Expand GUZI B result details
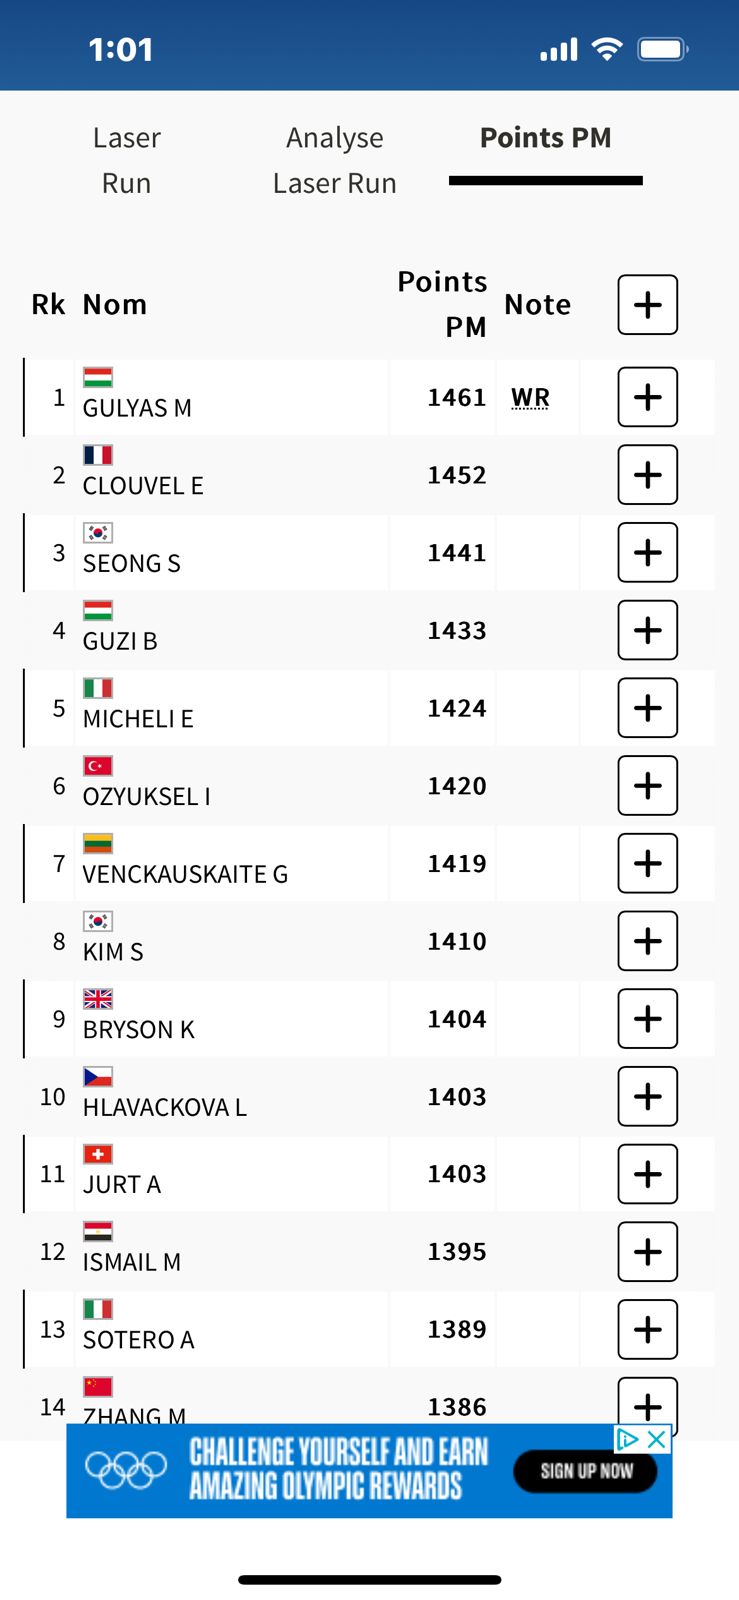This screenshot has height=1600, width=739. click(647, 630)
